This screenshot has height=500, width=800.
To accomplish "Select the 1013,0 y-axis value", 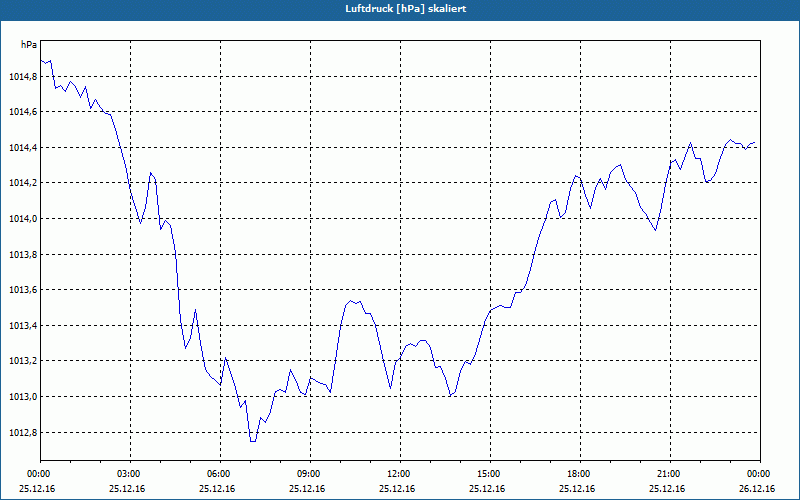I will click(23, 397).
